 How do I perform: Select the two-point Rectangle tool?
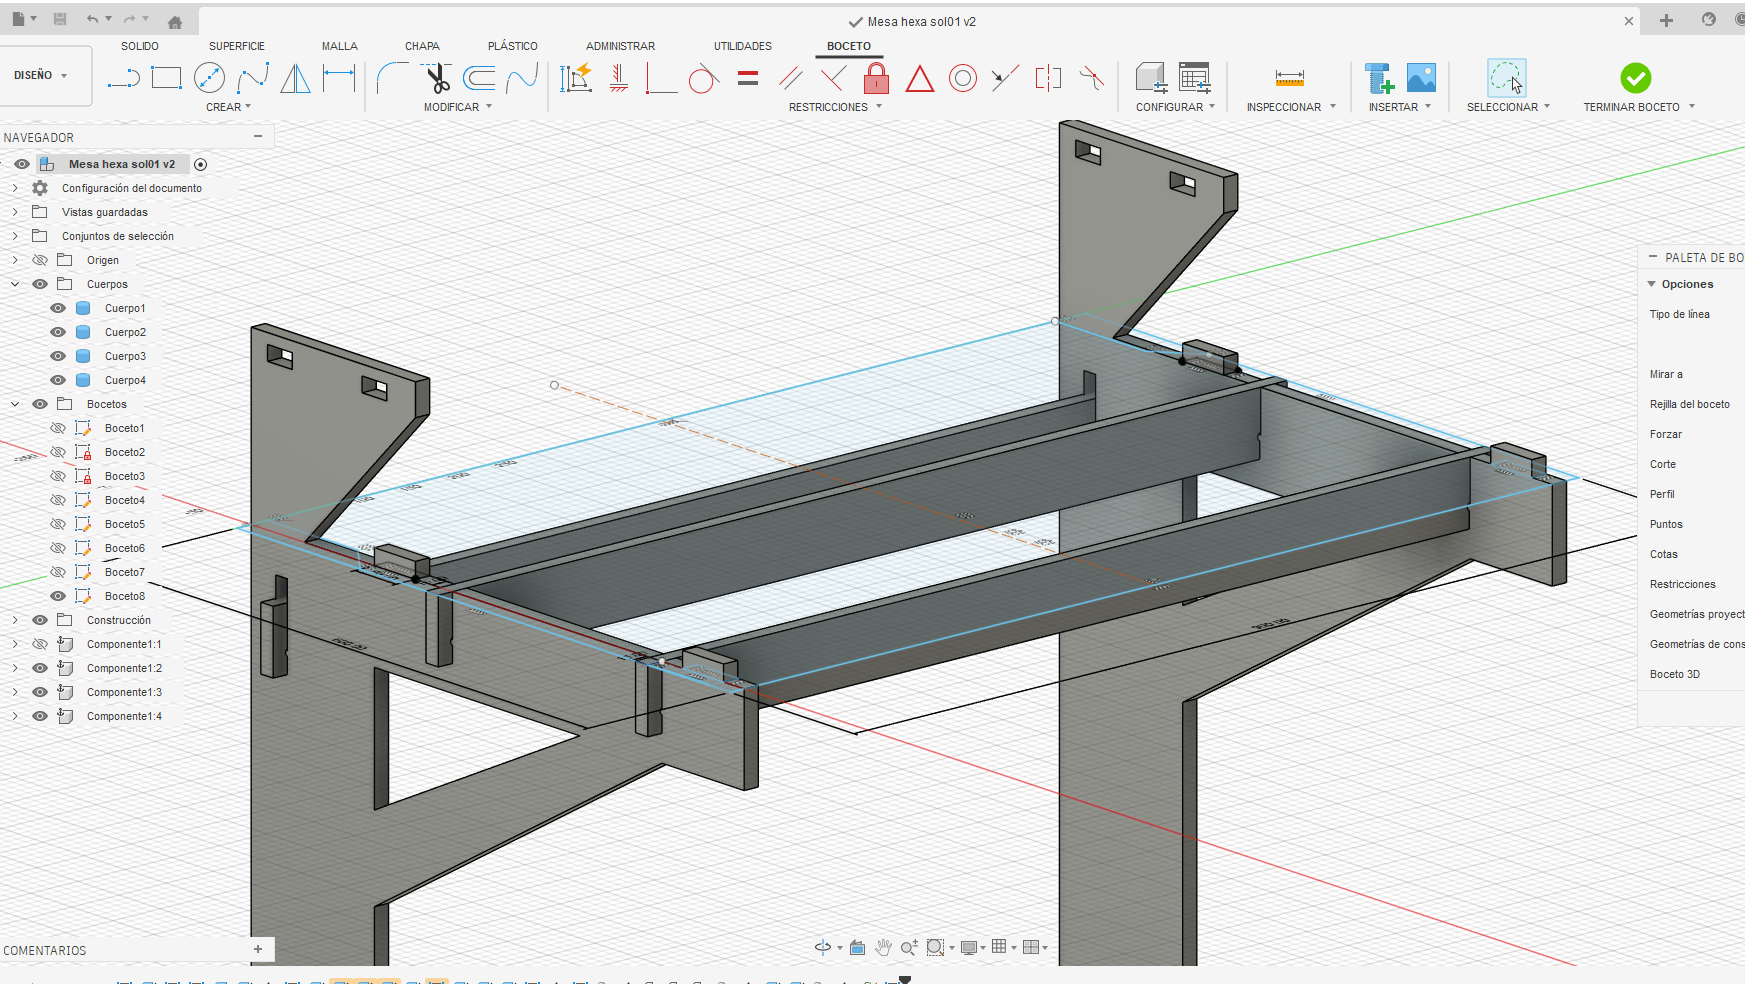pyautogui.click(x=166, y=78)
